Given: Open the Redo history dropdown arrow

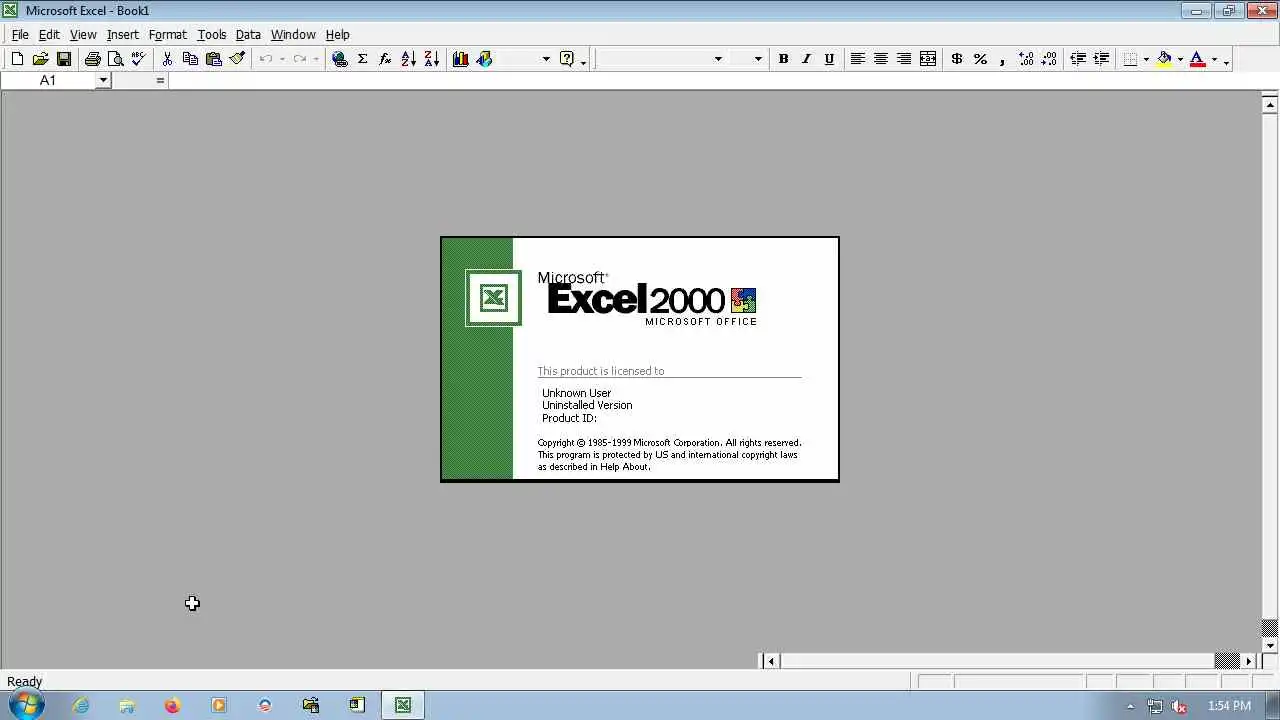Looking at the screenshot, I should [x=316, y=59].
